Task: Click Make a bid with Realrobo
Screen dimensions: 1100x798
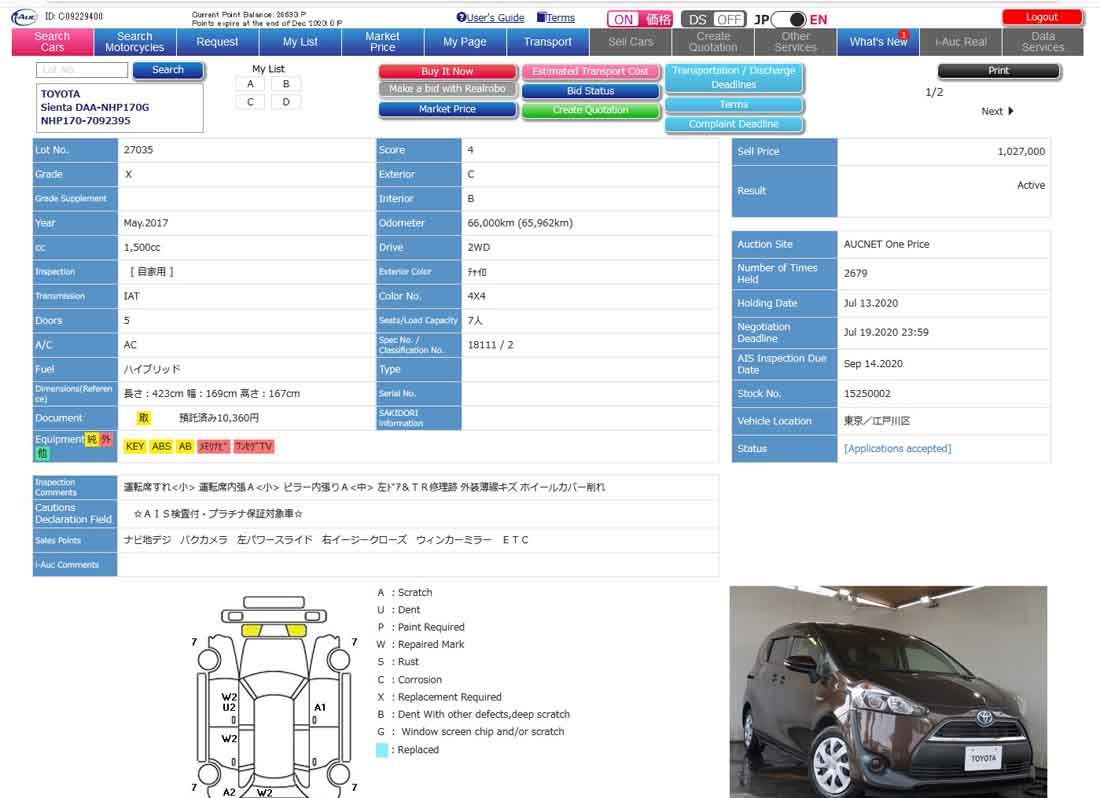Action: pos(448,89)
